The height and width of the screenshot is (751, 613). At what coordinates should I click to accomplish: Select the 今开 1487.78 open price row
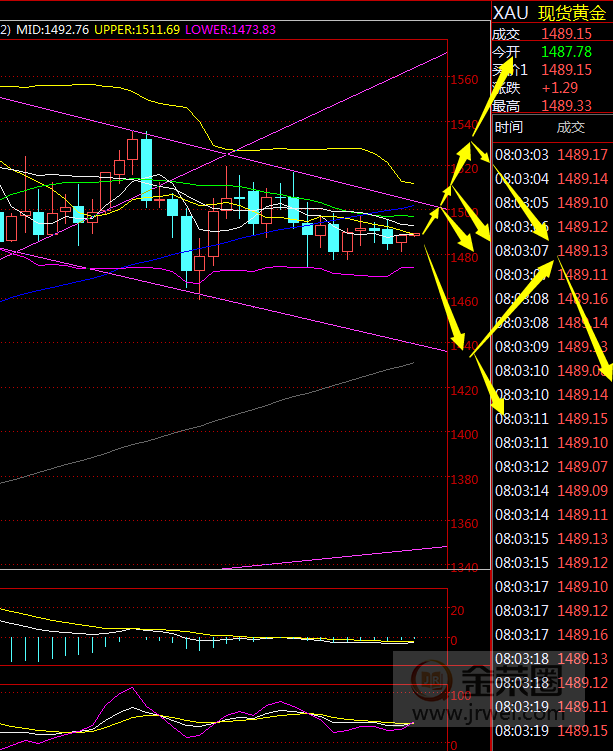(x=550, y=51)
